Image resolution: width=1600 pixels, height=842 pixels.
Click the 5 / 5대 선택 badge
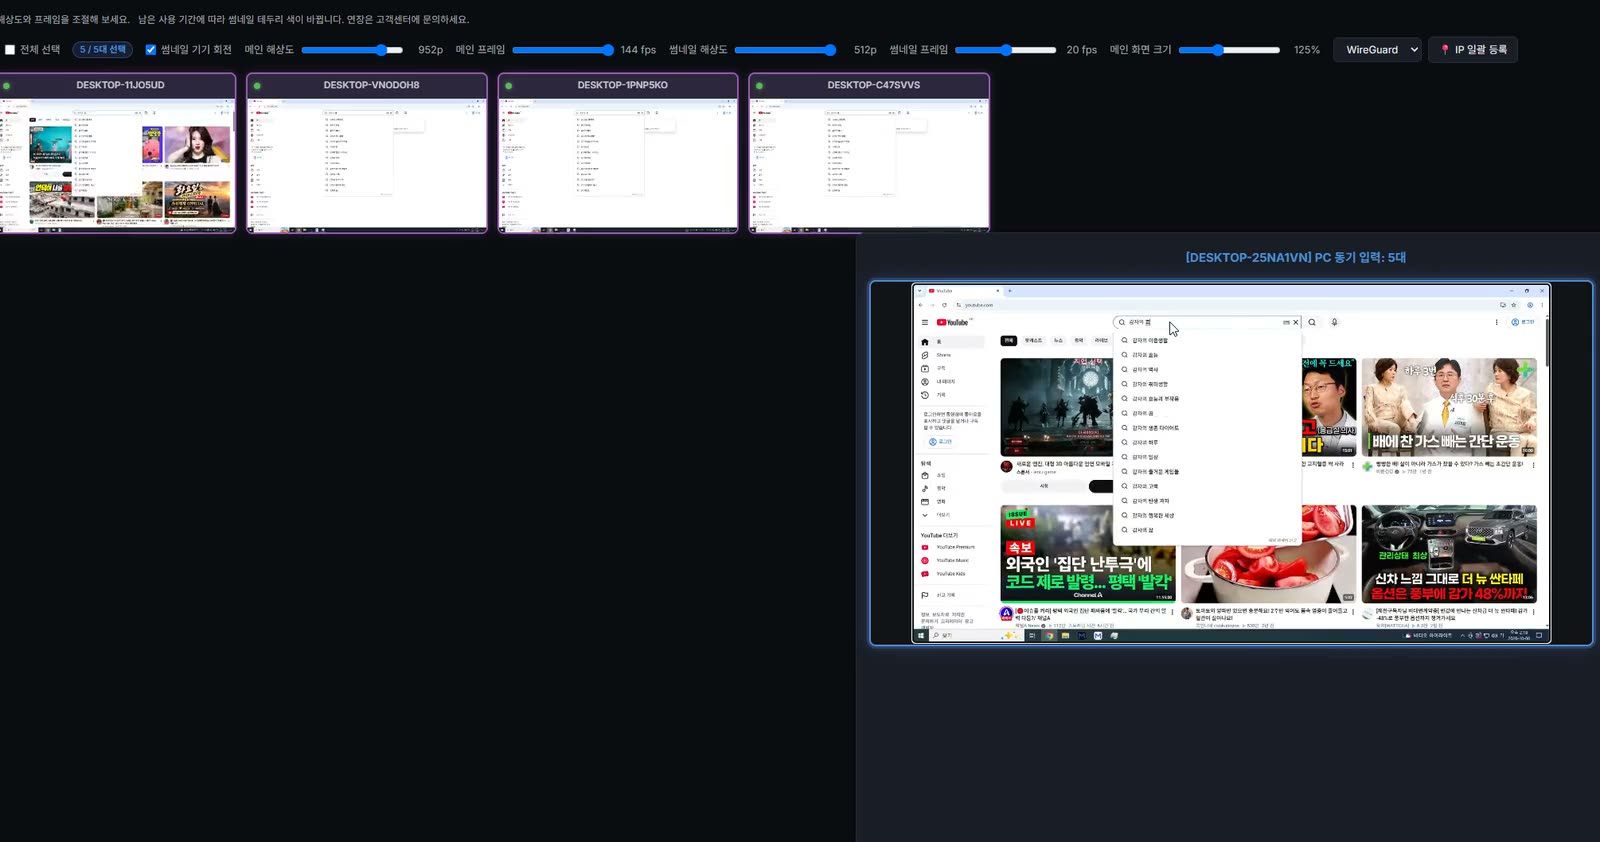[102, 50]
